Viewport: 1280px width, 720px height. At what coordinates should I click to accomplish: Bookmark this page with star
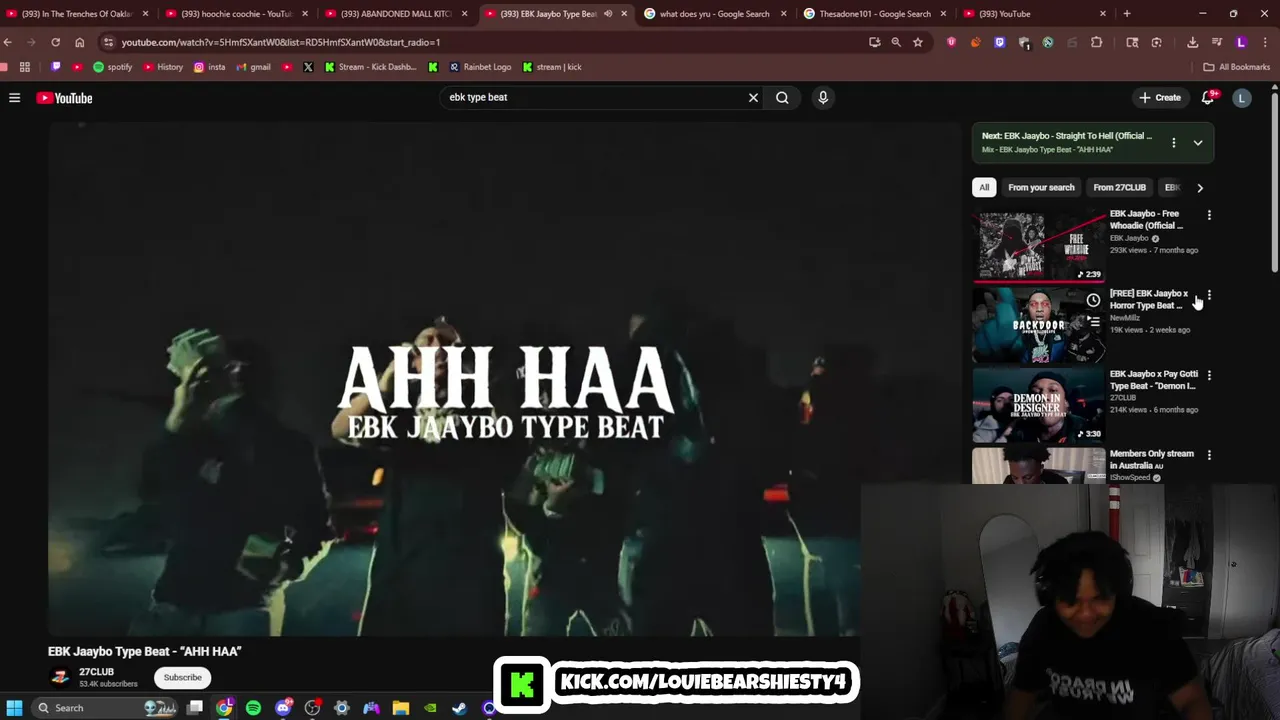[x=918, y=42]
